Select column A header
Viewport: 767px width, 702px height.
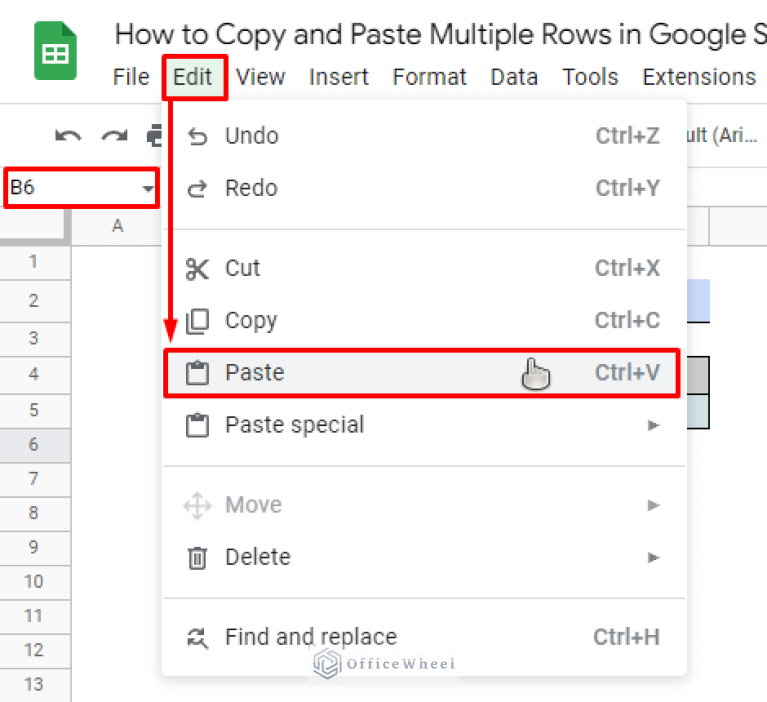pyautogui.click(x=117, y=226)
